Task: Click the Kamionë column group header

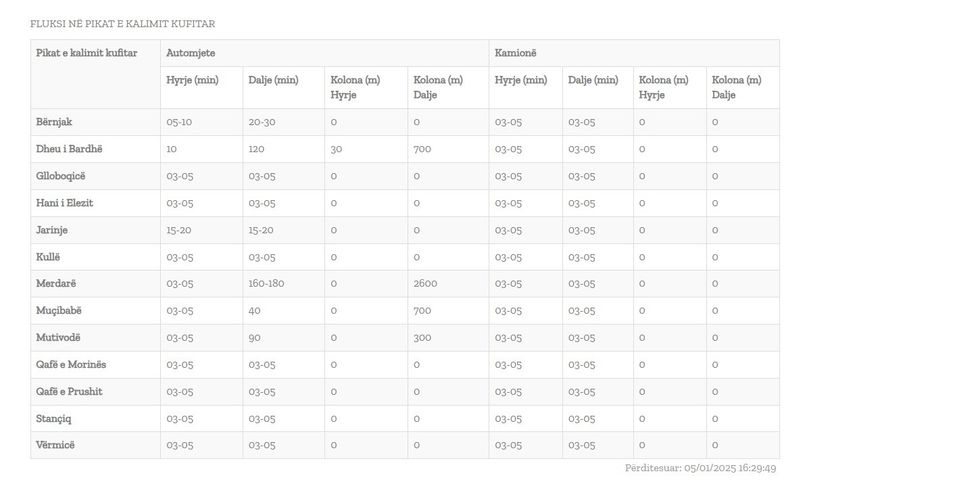Action: (516, 53)
